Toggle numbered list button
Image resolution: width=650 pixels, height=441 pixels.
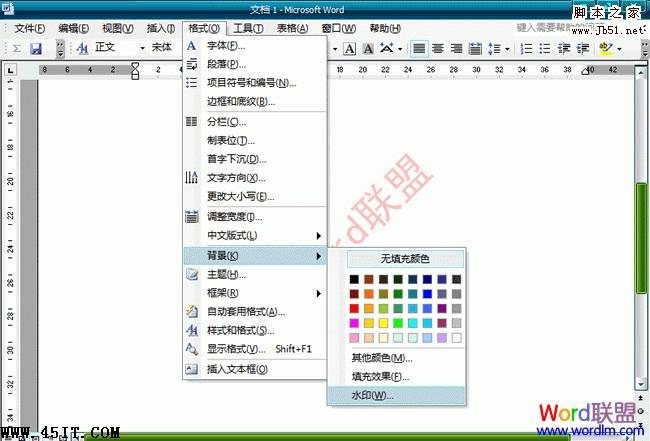[526, 48]
